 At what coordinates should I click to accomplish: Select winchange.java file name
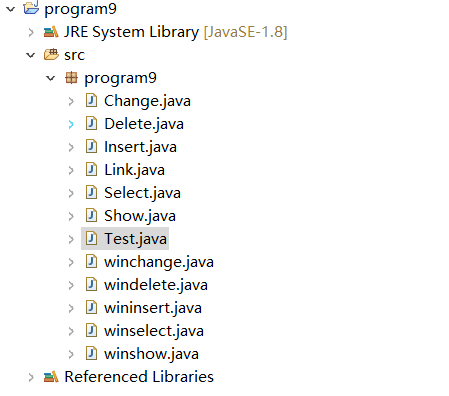tap(159, 262)
